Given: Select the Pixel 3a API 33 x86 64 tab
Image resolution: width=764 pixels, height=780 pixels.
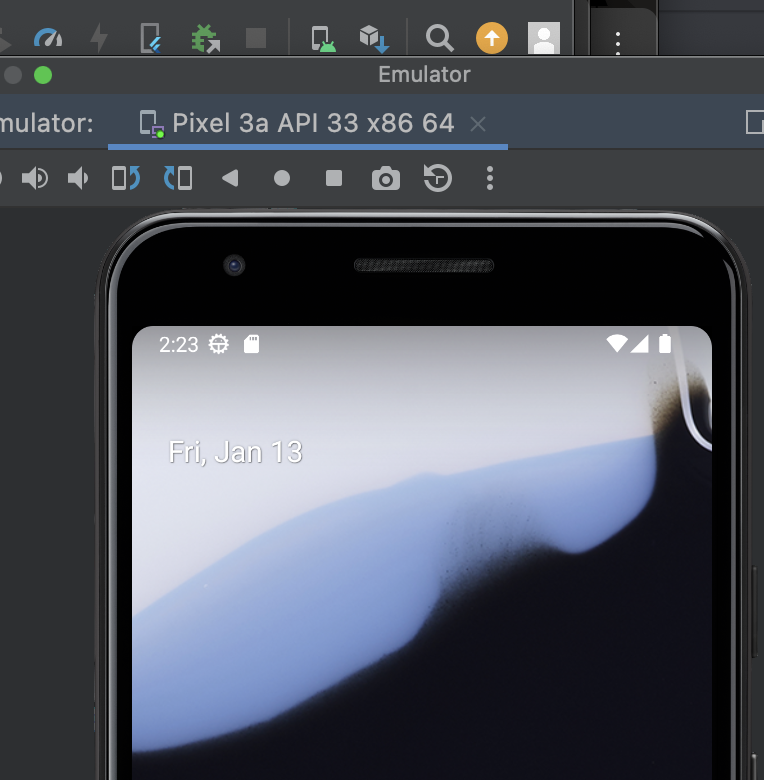Looking at the screenshot, I should [308, 123].
